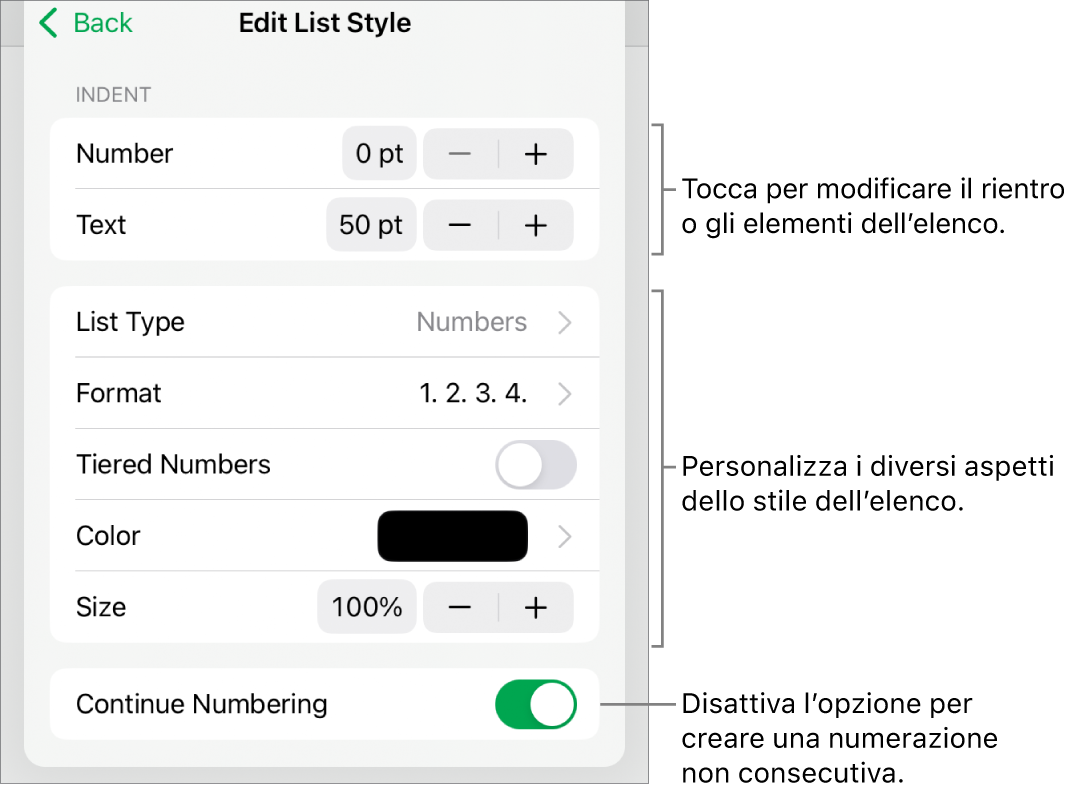The height and width of the screenshot is (796, 1076).
Task: Increase the number Size above 100%
Action: tap(536, 607)
